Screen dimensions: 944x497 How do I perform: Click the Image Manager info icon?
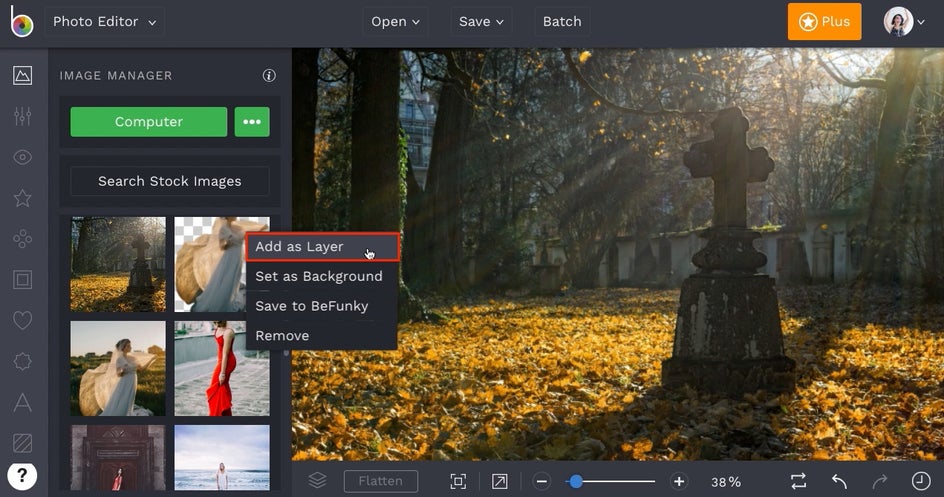(269, 75)
